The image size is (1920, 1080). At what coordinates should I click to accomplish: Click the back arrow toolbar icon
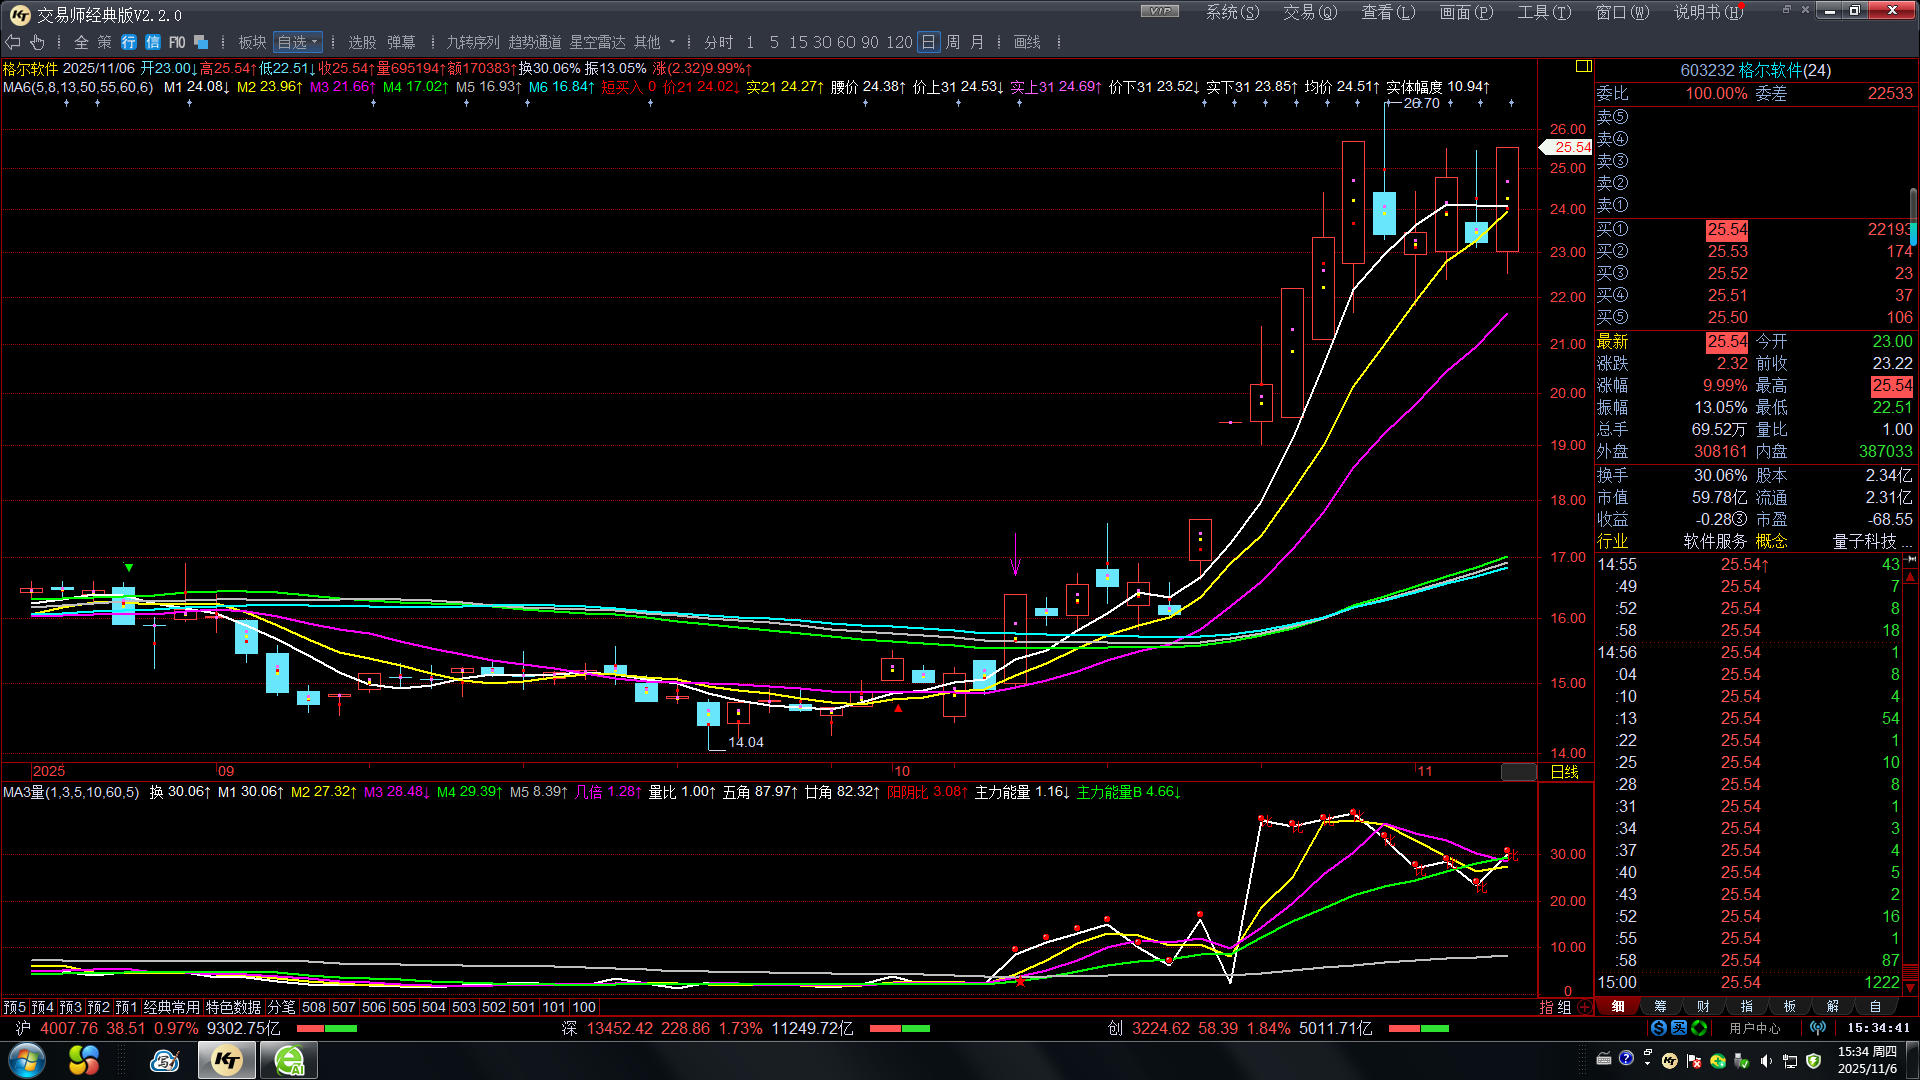click(12, 42)
